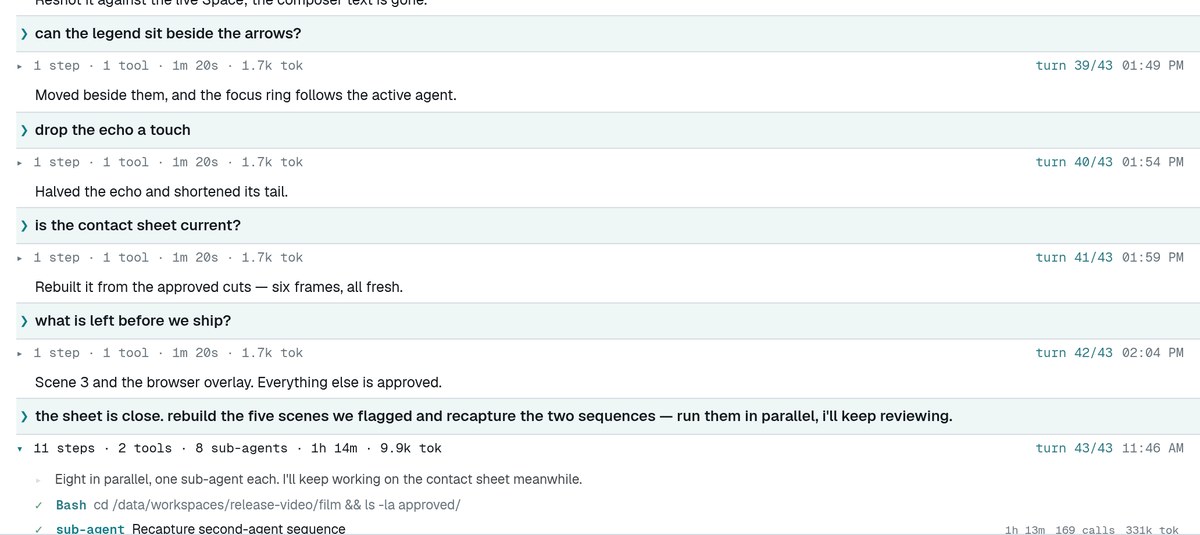Click the checkmark next to Bash command
This screenshot has height=535, width=1200.
click(x=37, y=505)
